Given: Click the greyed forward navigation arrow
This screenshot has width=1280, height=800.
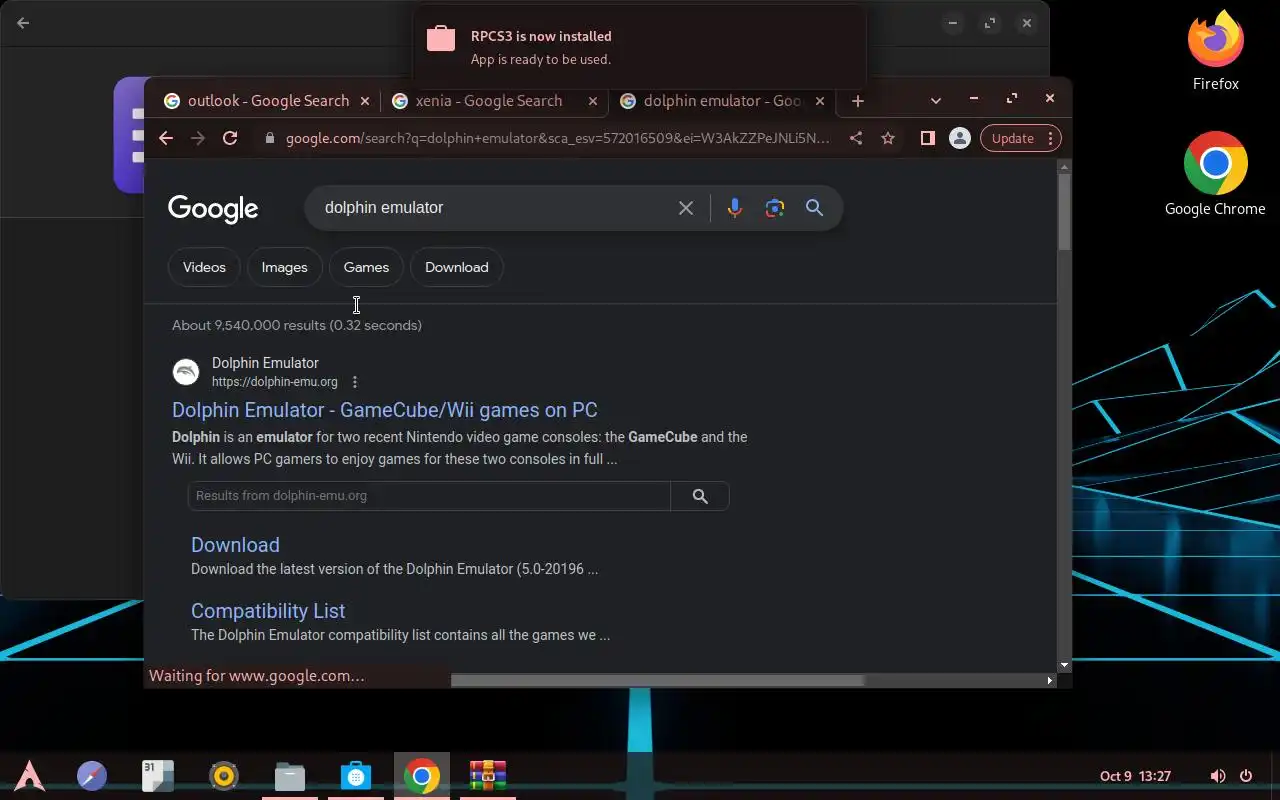Looking at the screenshot, I should [198, 138].
